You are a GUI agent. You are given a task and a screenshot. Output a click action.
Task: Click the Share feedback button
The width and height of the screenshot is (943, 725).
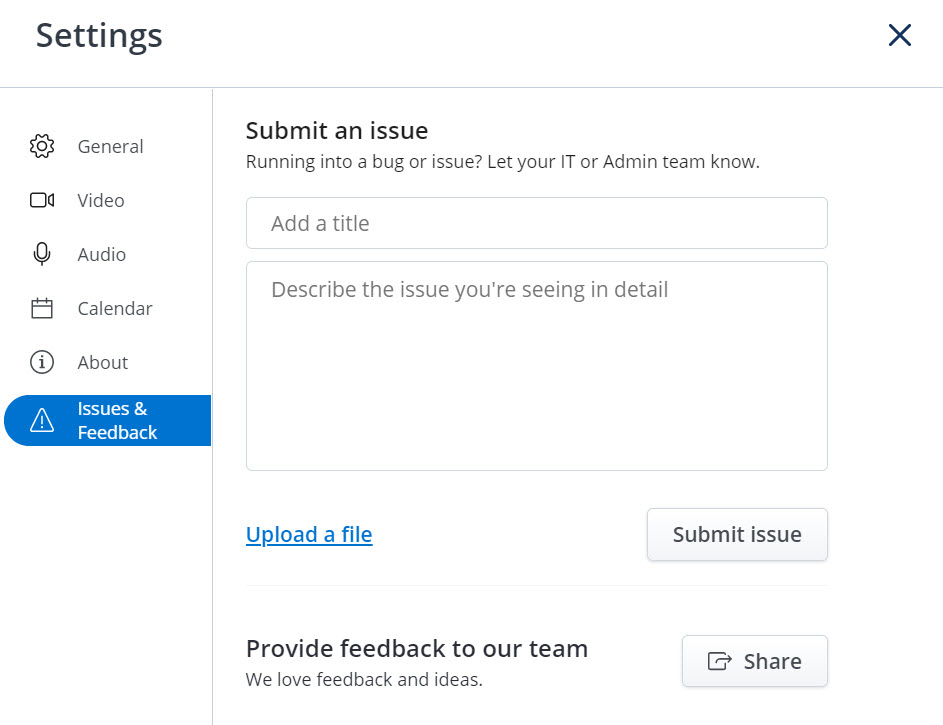click(755, 661)
